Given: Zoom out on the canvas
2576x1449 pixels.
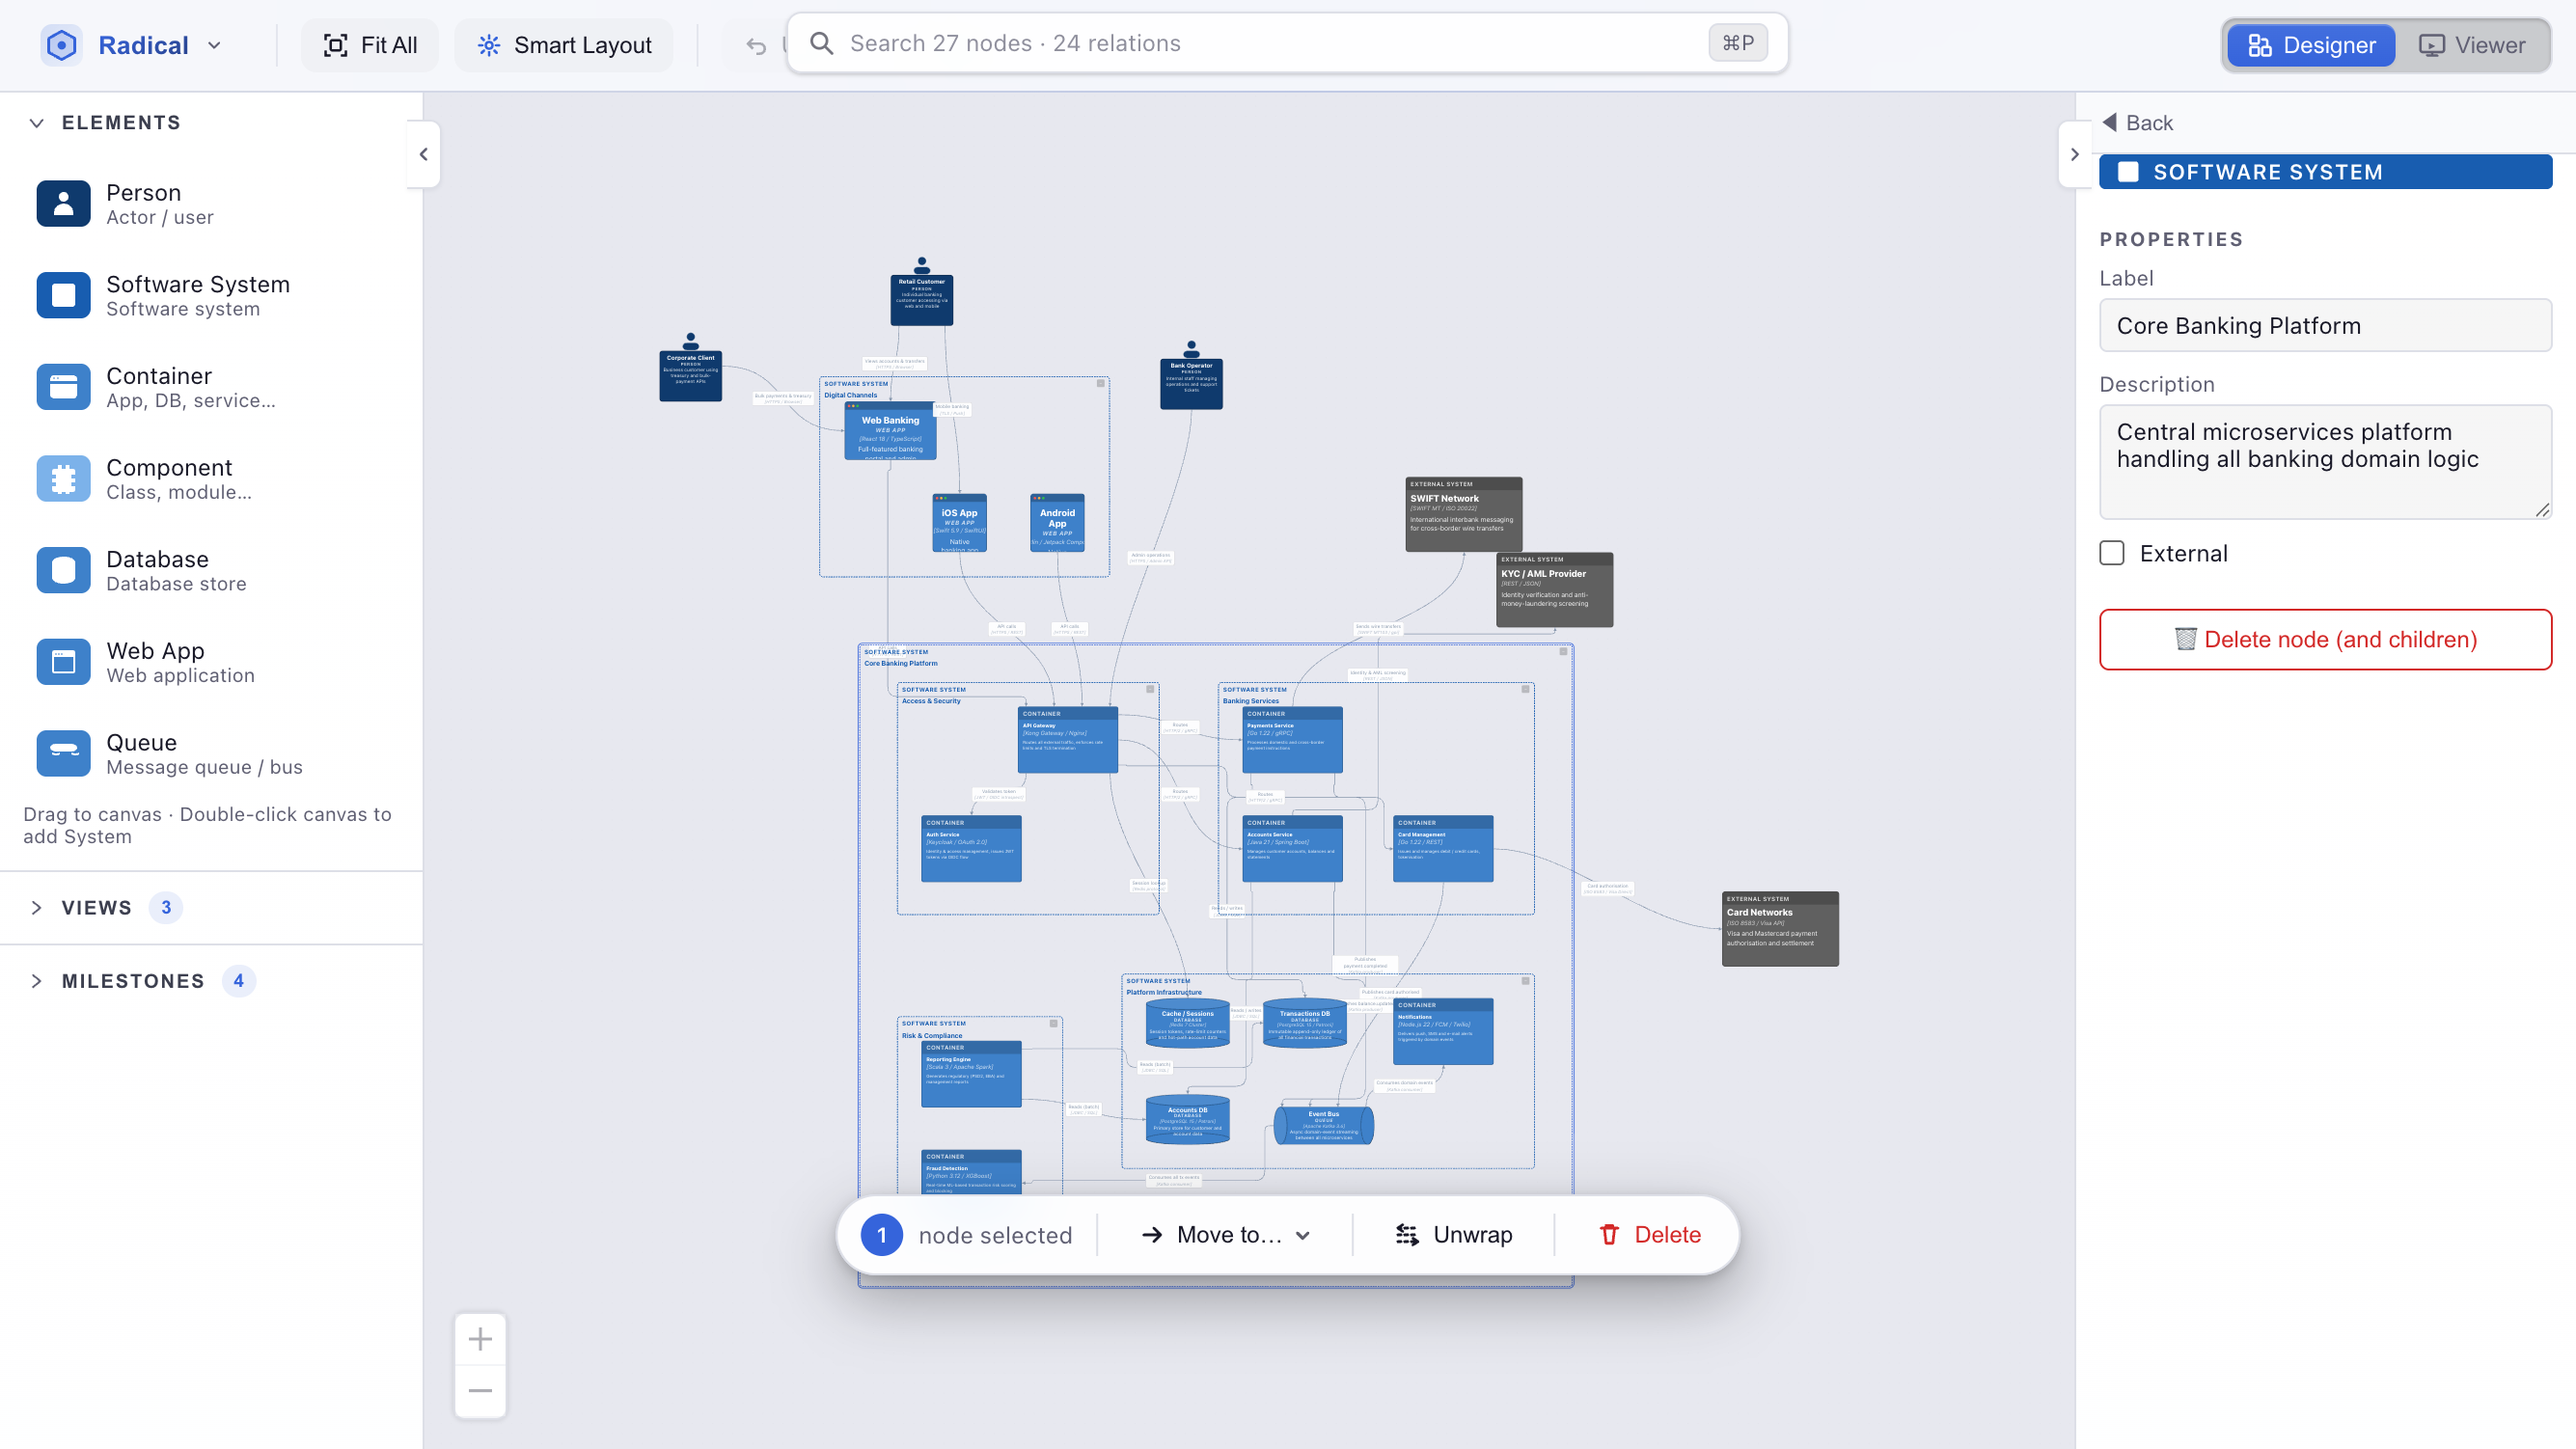Looking at the screenshot, I should (480, 1392).
